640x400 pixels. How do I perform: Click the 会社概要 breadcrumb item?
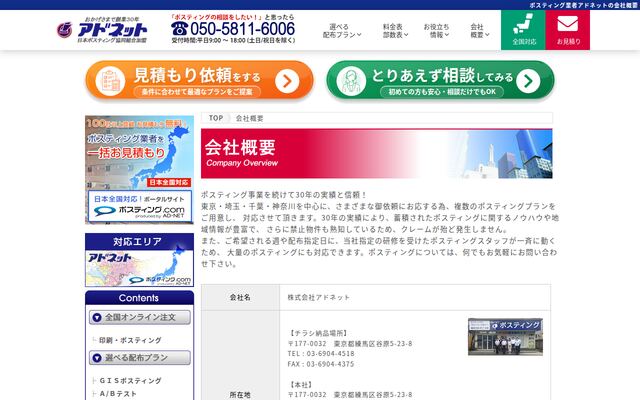coord(249,118)
